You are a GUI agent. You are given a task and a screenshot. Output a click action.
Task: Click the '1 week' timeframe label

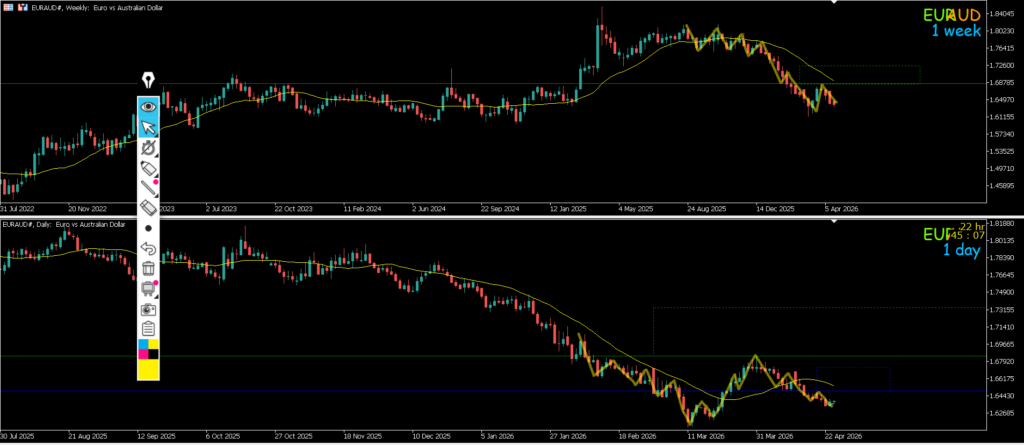(956, 30)
